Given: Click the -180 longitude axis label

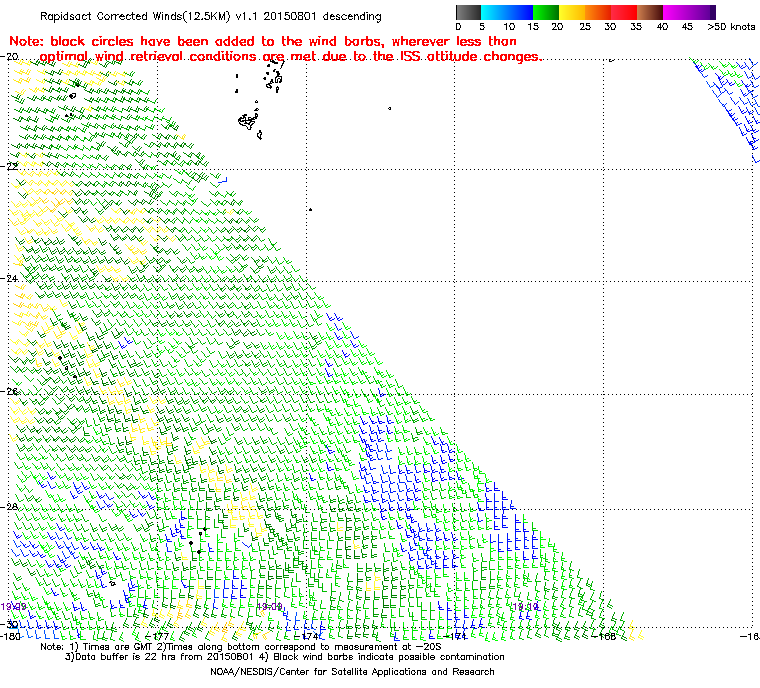Looking at the screenshot, I should pyautogui.click(x=11, y=636).
